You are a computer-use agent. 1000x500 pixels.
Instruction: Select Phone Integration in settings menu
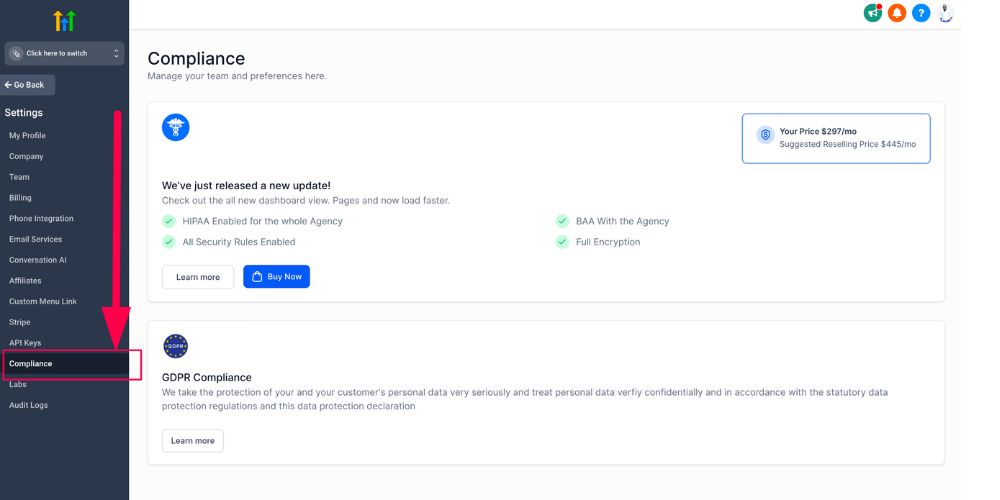[x=41, y=218]
